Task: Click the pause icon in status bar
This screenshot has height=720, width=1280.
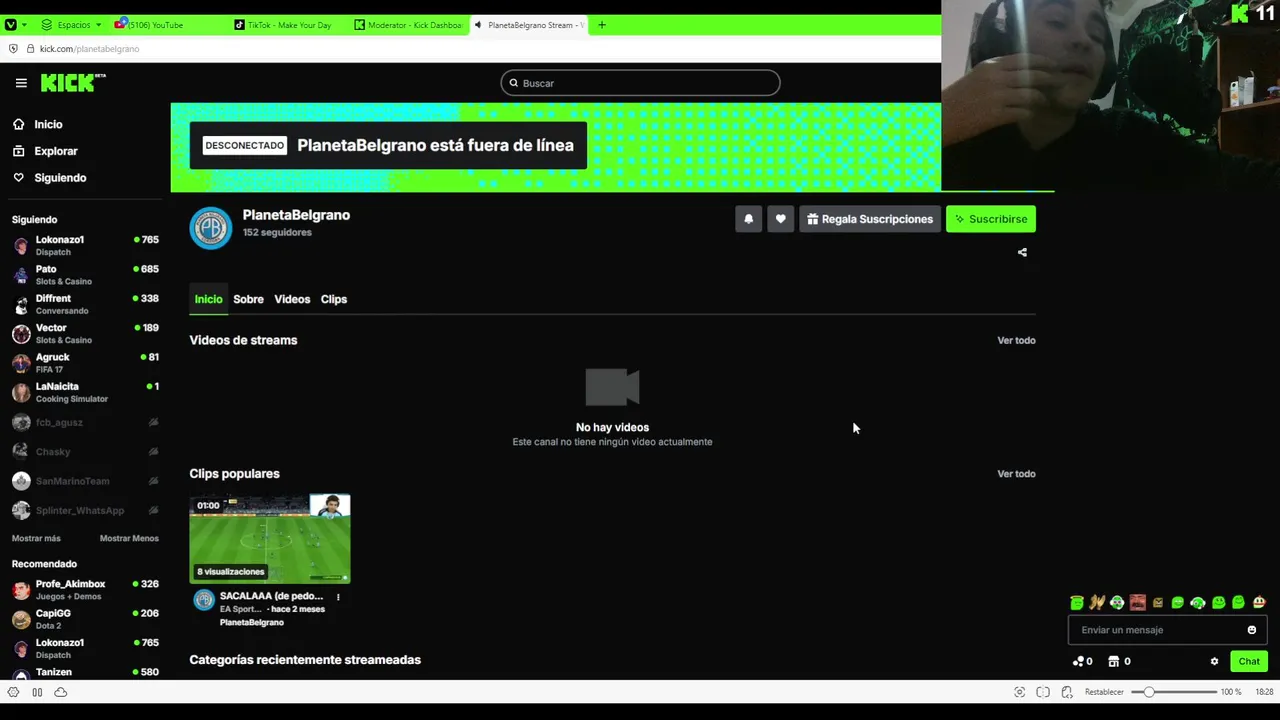Action: pyautogui.click(x=37, y=692)
